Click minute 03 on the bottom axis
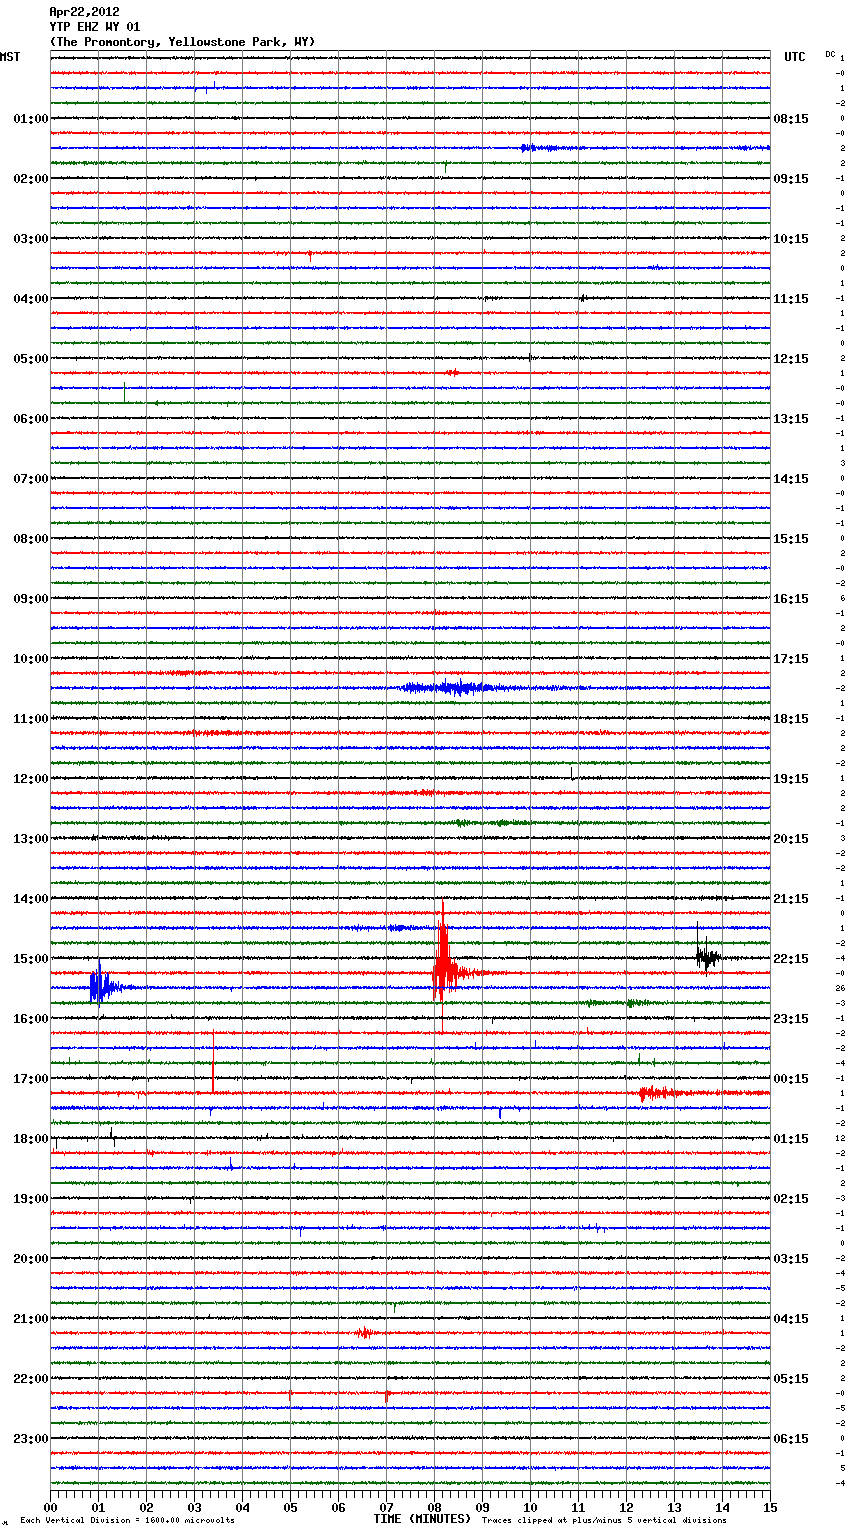850x1534 pixels. point(195,1507)
